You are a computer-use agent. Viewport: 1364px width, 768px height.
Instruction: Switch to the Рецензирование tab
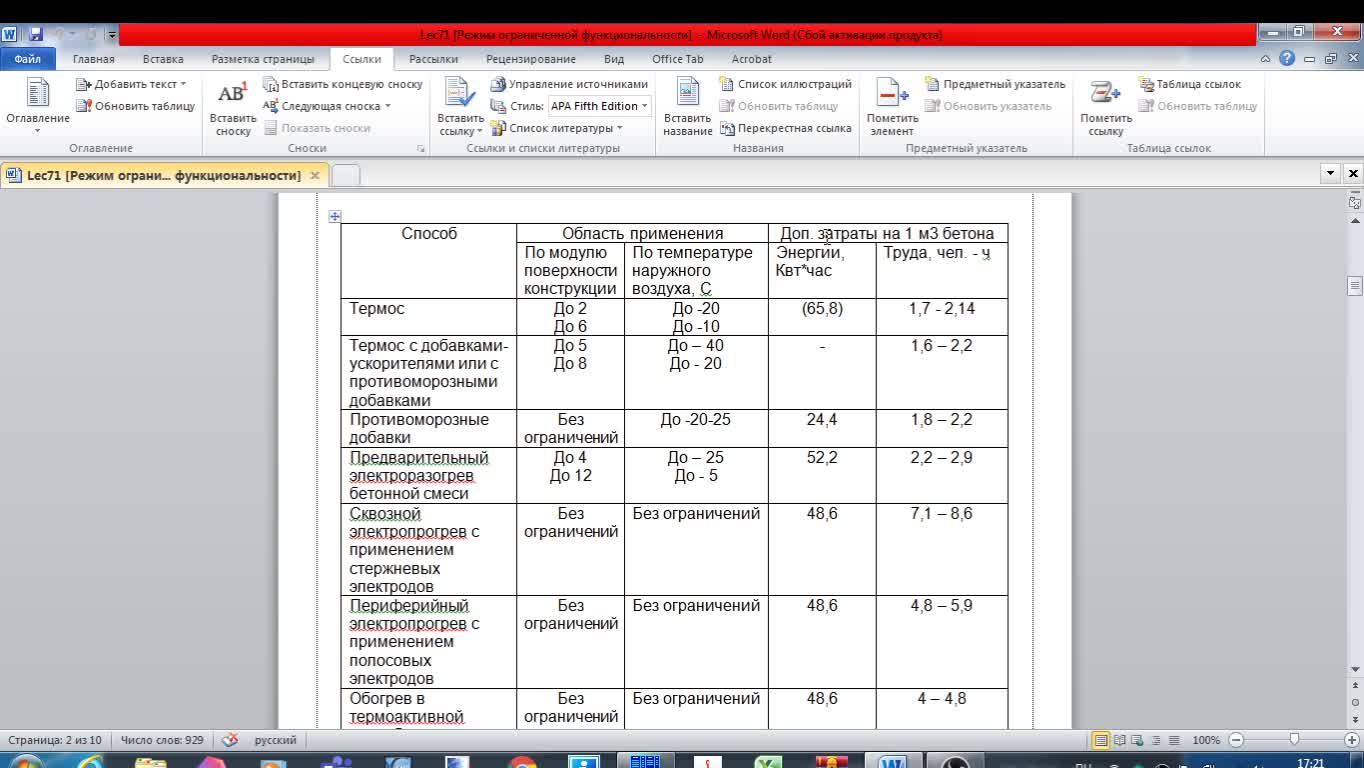click(531, 59)
